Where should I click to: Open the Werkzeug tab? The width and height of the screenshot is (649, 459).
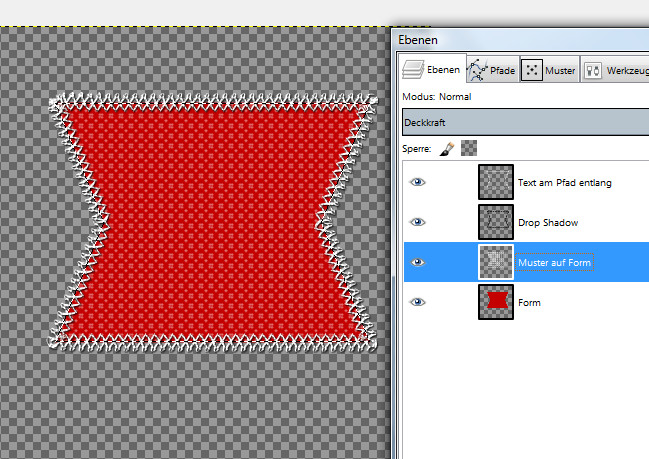pos(615,70)
